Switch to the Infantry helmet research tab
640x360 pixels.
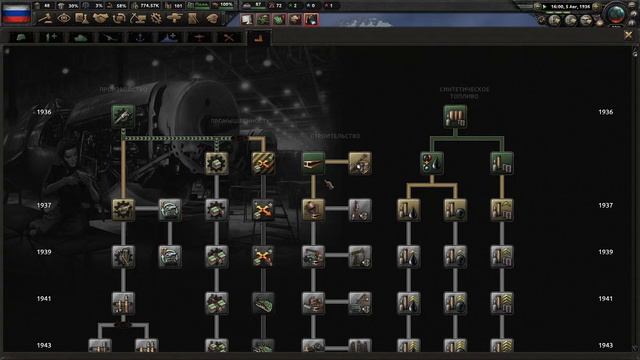pos(21,38)
